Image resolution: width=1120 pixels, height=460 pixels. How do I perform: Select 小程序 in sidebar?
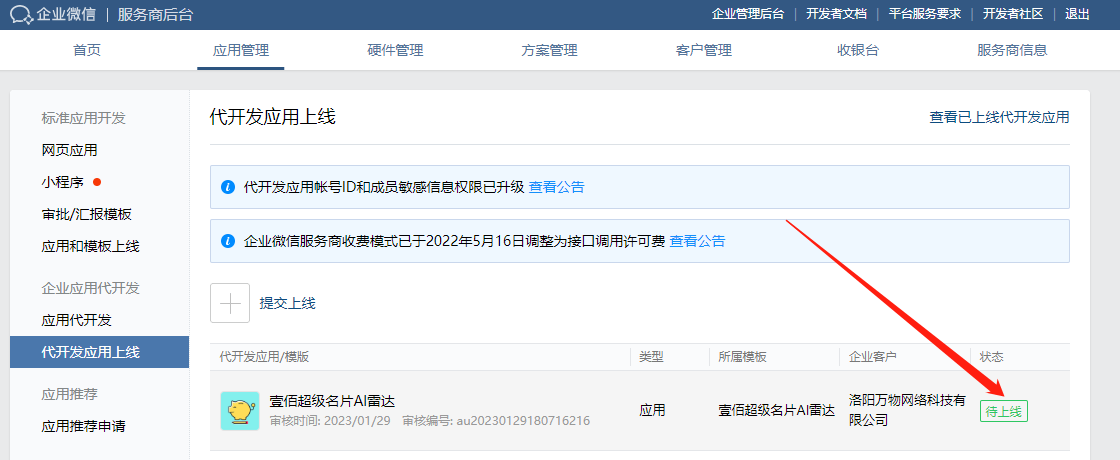tap(63, 182)
